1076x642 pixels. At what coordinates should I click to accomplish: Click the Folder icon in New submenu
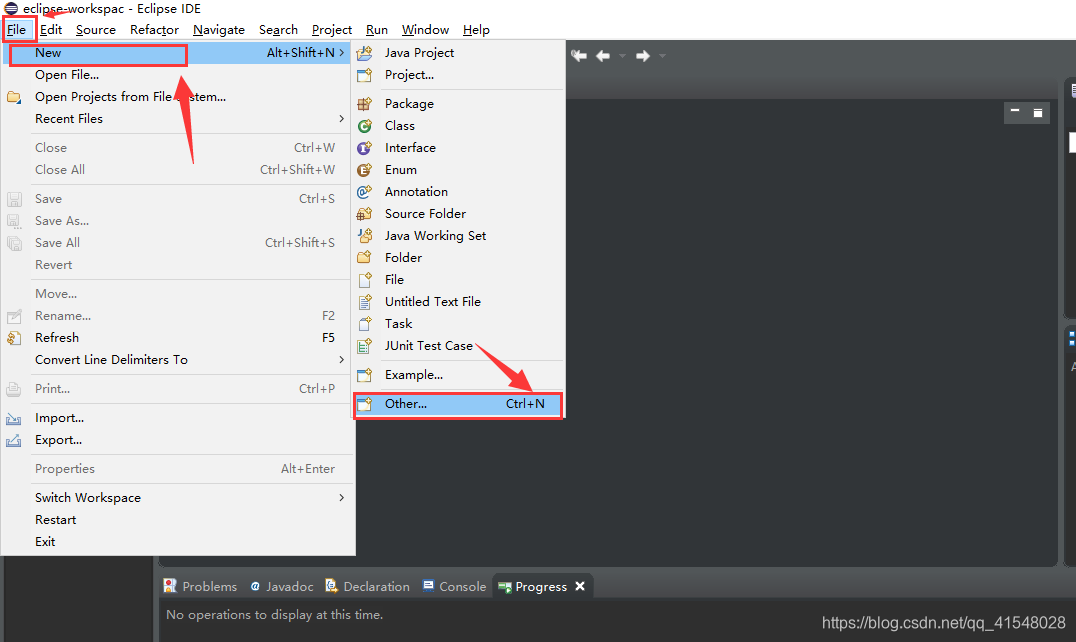point(364,257)
